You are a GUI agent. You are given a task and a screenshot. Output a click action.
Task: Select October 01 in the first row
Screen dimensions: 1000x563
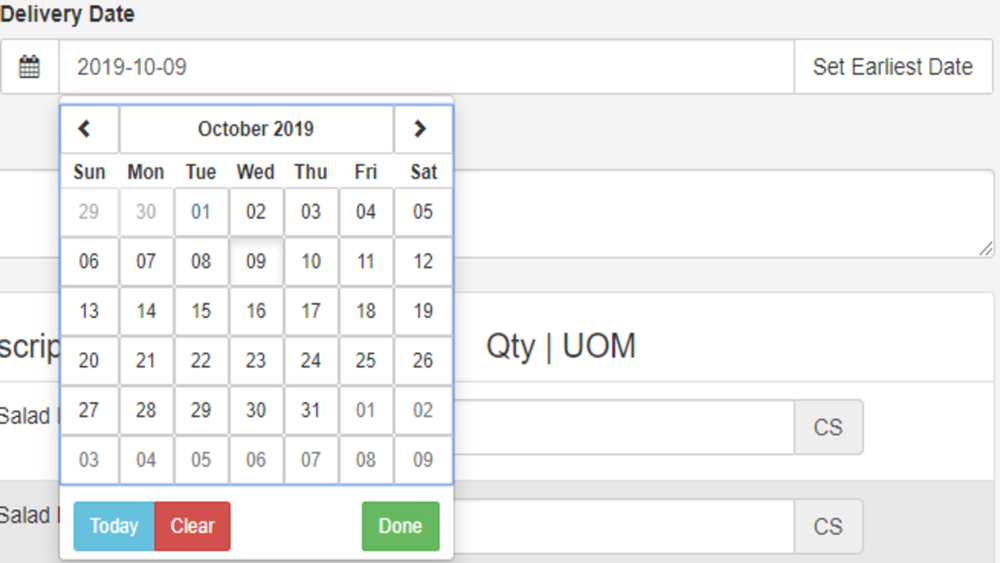(201, 212)
